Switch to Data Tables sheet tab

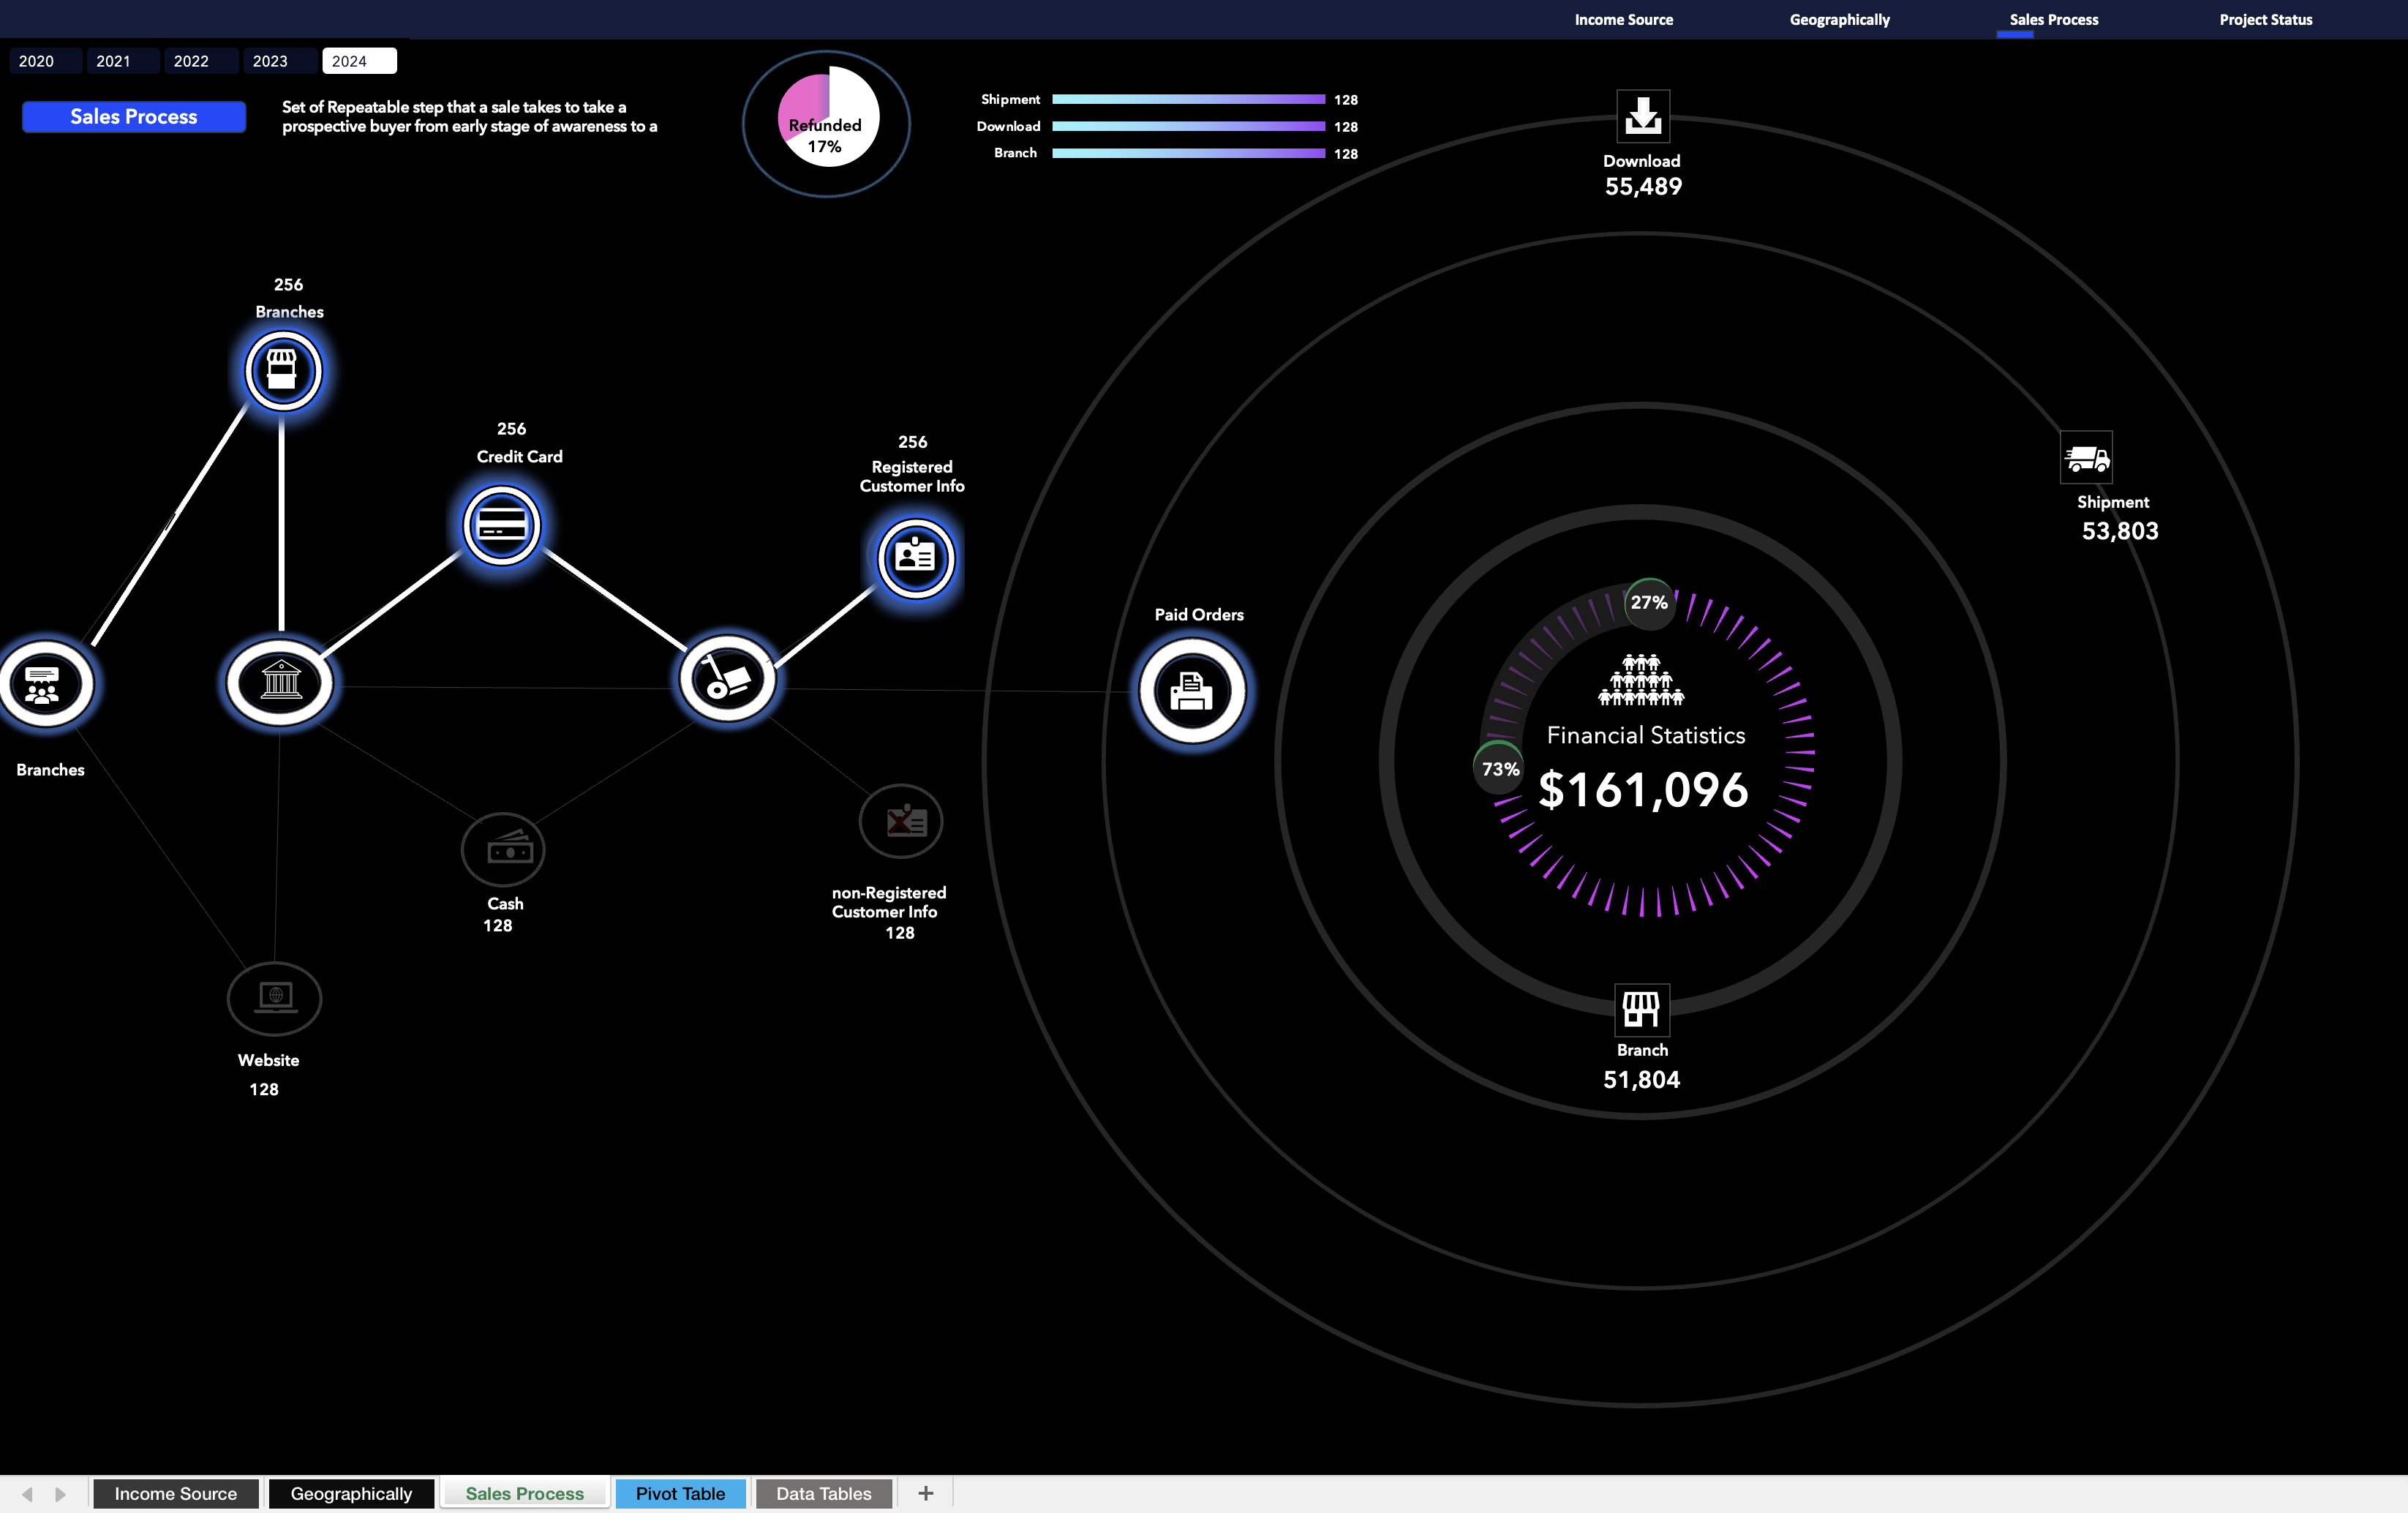click(x=823, y=1493)
